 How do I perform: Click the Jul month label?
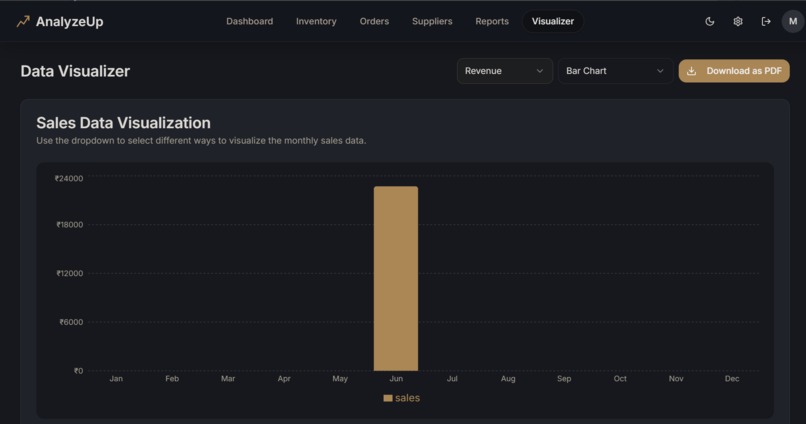coord(452,379)
